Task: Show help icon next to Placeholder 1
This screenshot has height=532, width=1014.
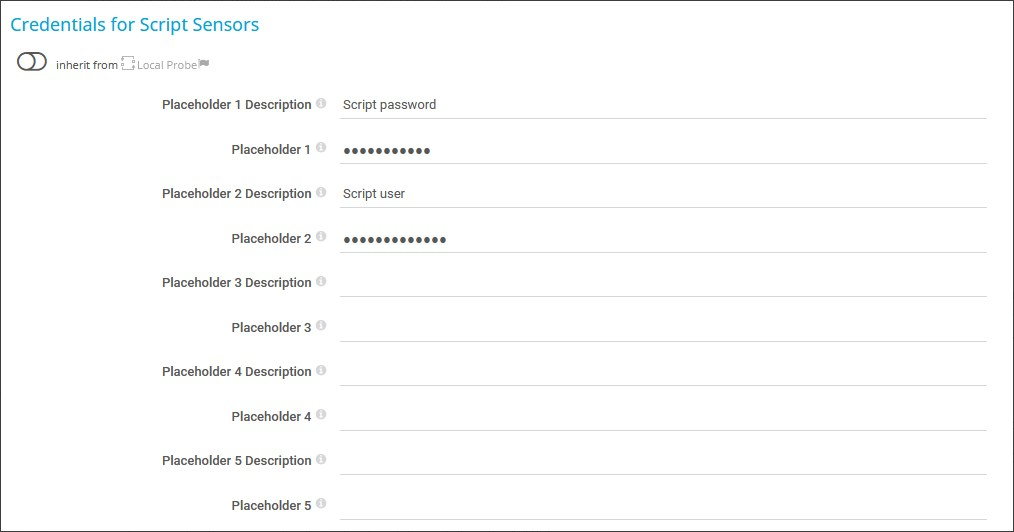Action: click(x=321, y=148)
